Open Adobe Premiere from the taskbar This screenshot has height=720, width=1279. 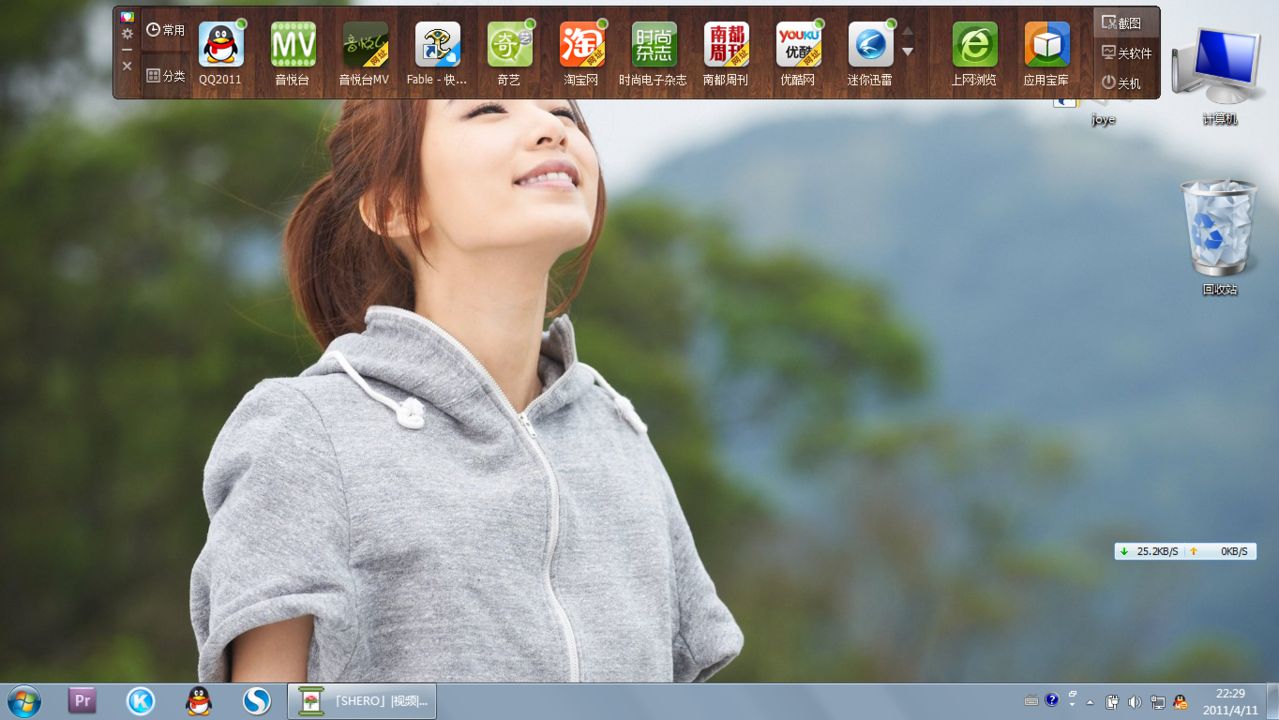[82, 701]
